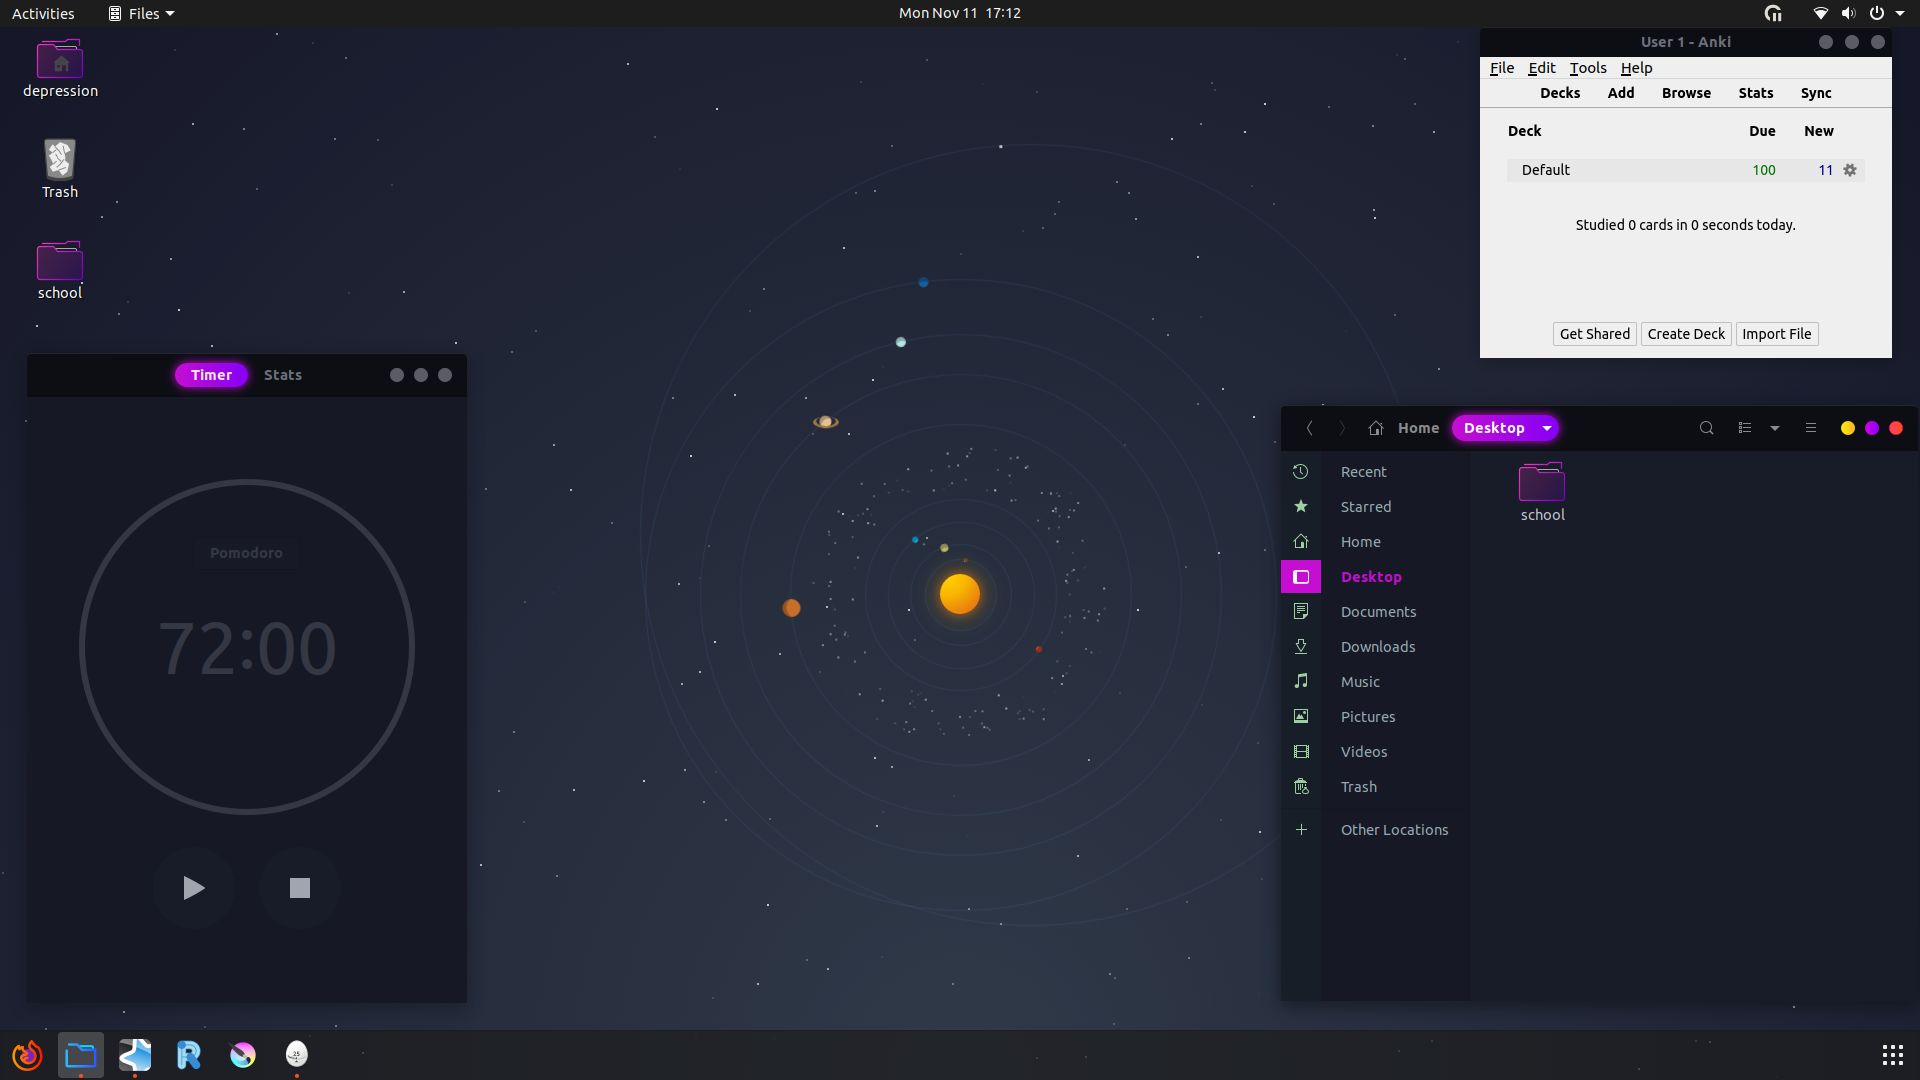Screen dimensions: 1920x1080
Task: Toggle list view in the Files toolbar
Action: (1745, 427)
